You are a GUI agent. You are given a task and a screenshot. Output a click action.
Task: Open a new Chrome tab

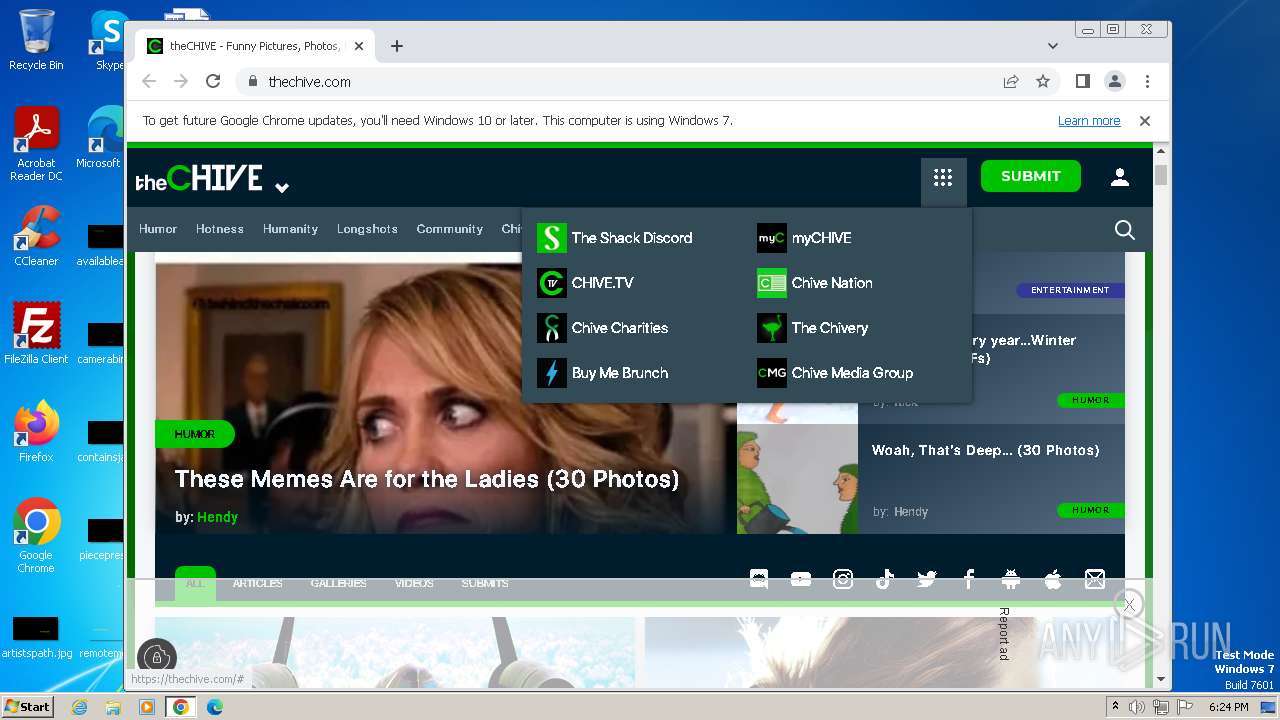tap(397, 46)
